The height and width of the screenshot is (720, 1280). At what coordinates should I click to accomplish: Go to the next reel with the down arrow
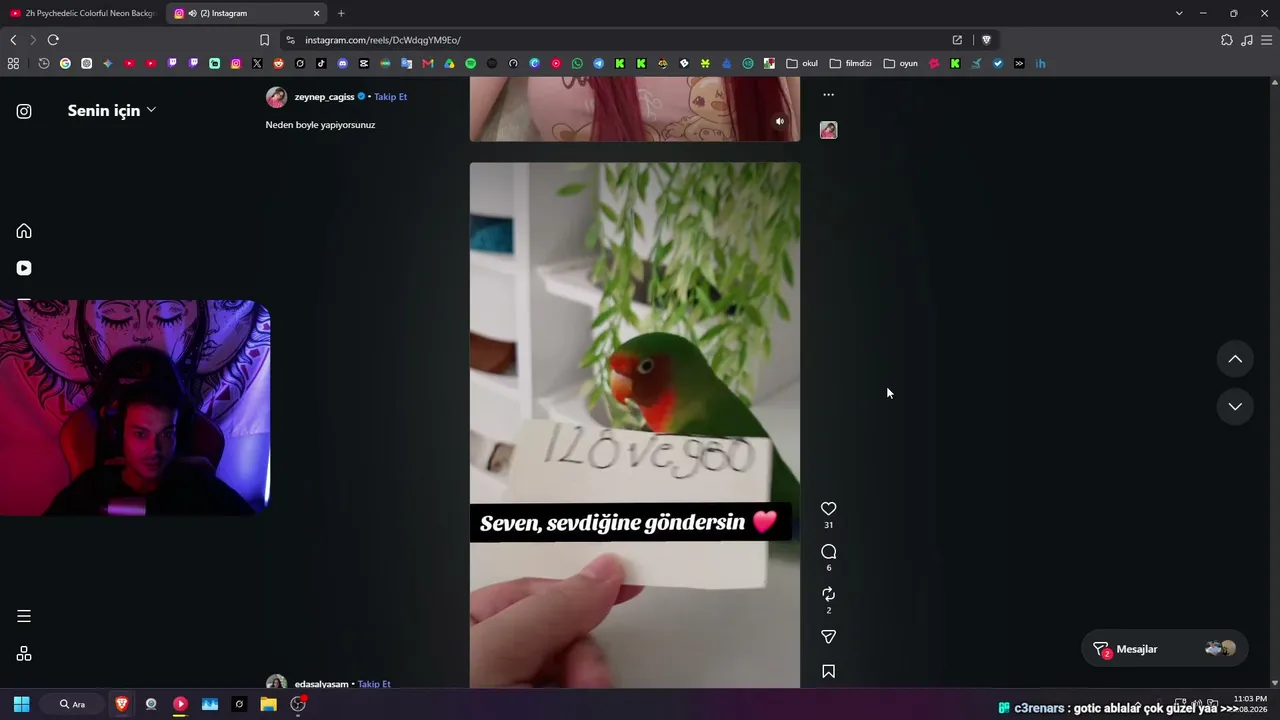click(1235, 406)
